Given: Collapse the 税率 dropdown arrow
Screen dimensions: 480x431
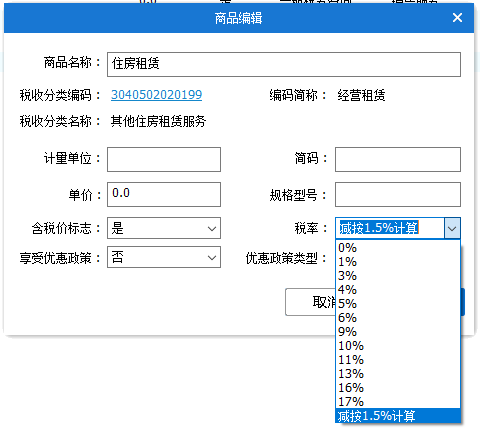Looking at the screenshot, I should click(x=452, y=228).
